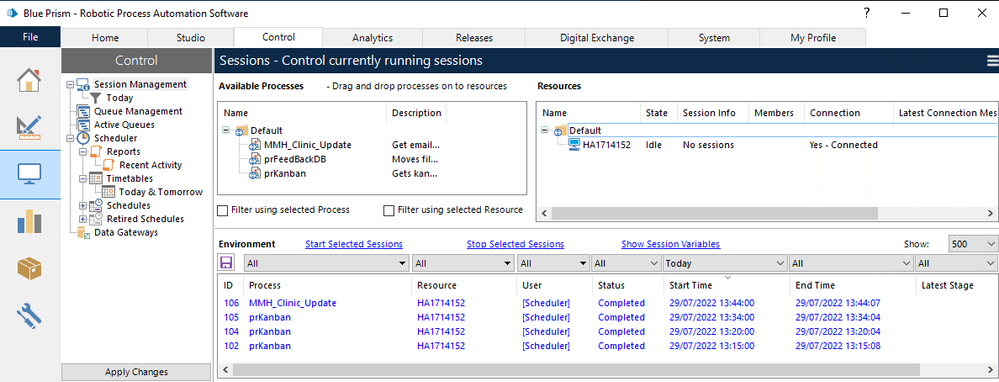Collapse Default group in Available Processes
The image size is (999, 382).
[x=226, y=131]
